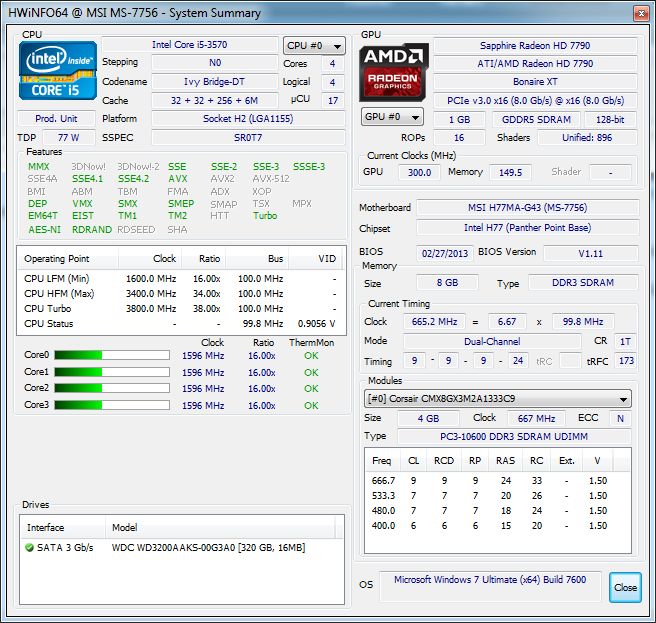Click the Core0 ThermMon OK status
Screen dimensions: 656x623
[311, 356]
